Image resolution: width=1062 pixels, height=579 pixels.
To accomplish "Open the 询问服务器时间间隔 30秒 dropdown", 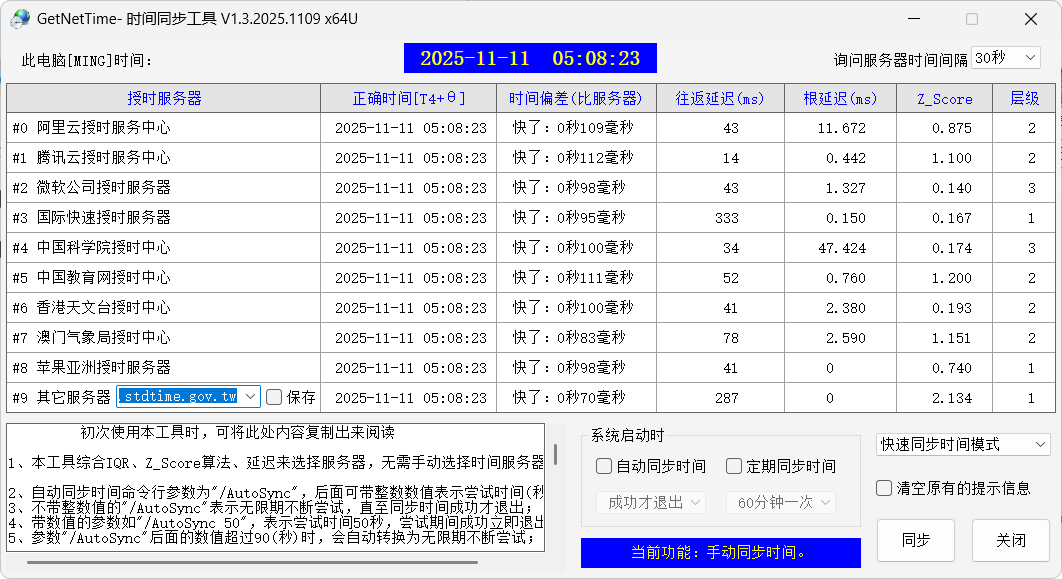I will point(1005,58).
